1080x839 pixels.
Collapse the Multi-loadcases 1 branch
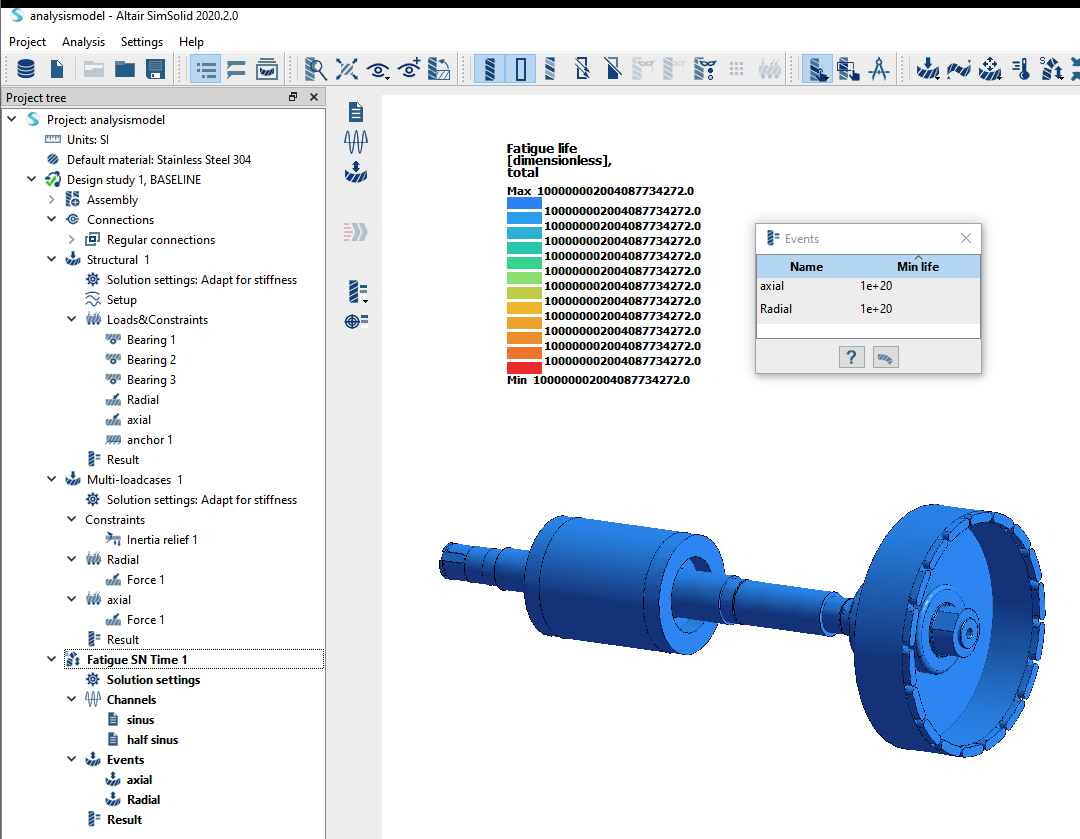pos(52,479)
